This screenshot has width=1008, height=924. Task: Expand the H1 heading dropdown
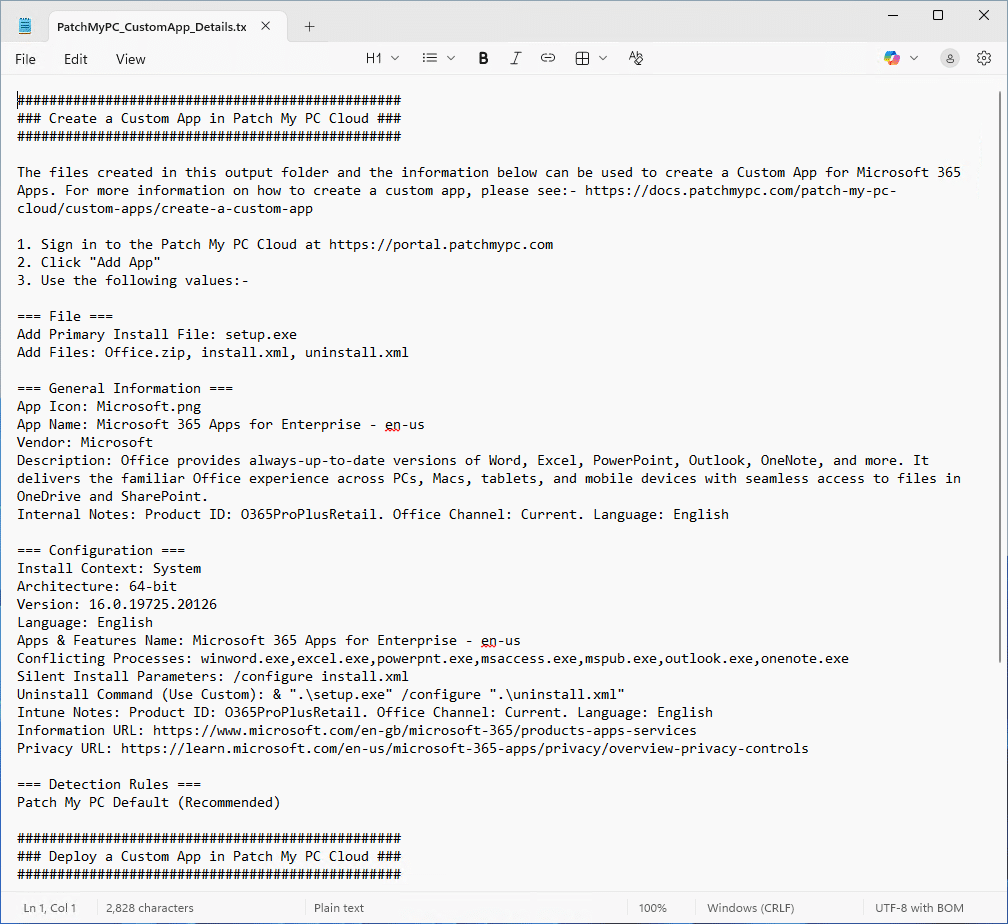[x=382, y=59]
